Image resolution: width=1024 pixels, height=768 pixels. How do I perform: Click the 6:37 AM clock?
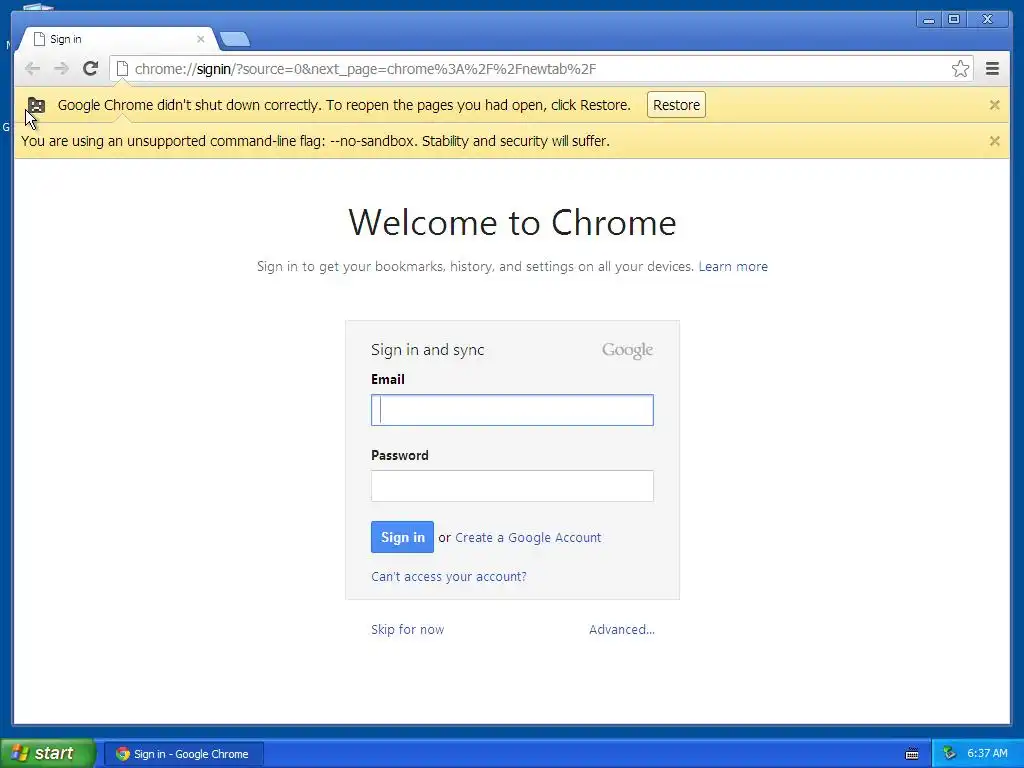pyautogui.click(x=987, y=754)
